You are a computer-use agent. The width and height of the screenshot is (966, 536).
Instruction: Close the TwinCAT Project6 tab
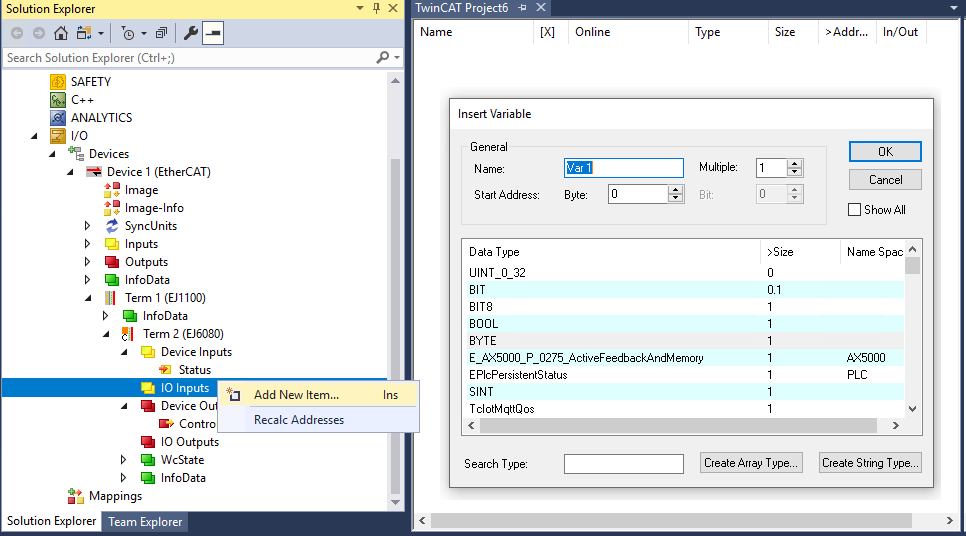pyautogui.click(x=541, y=7)
